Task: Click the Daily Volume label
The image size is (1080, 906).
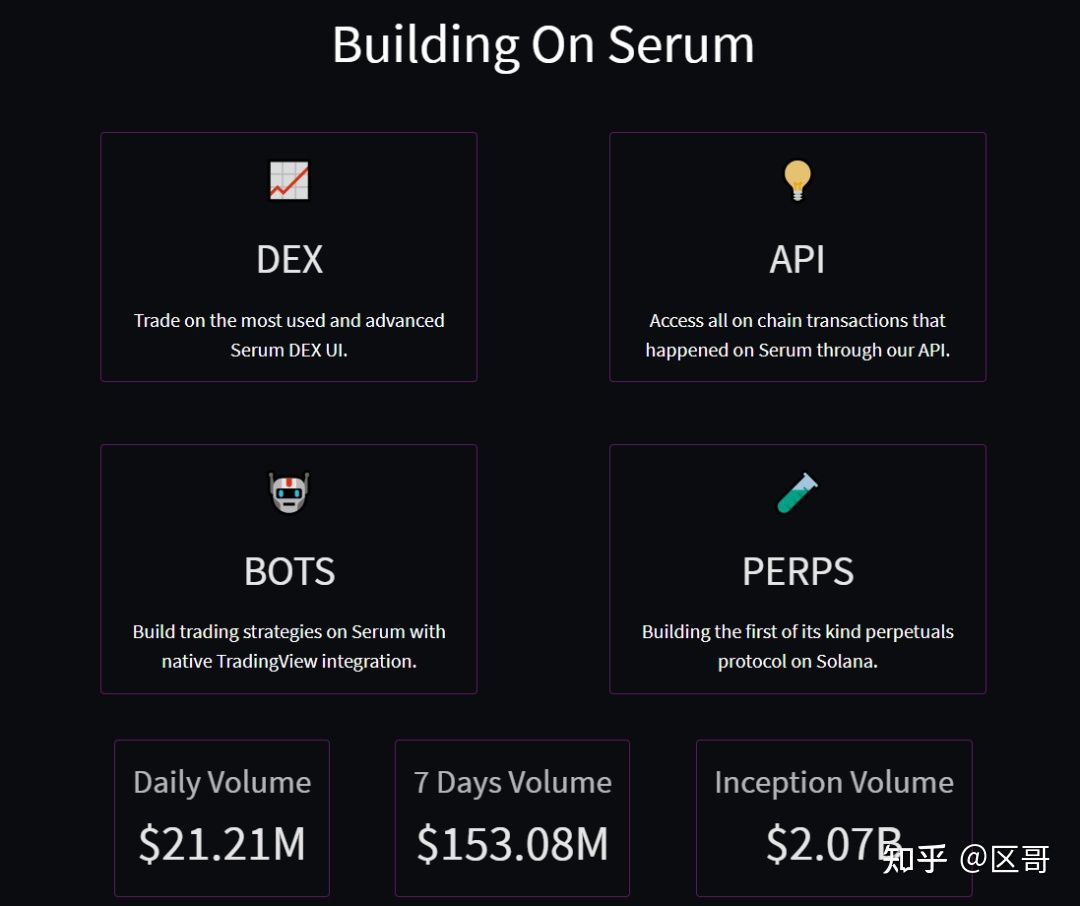Action: coord(222,783)
